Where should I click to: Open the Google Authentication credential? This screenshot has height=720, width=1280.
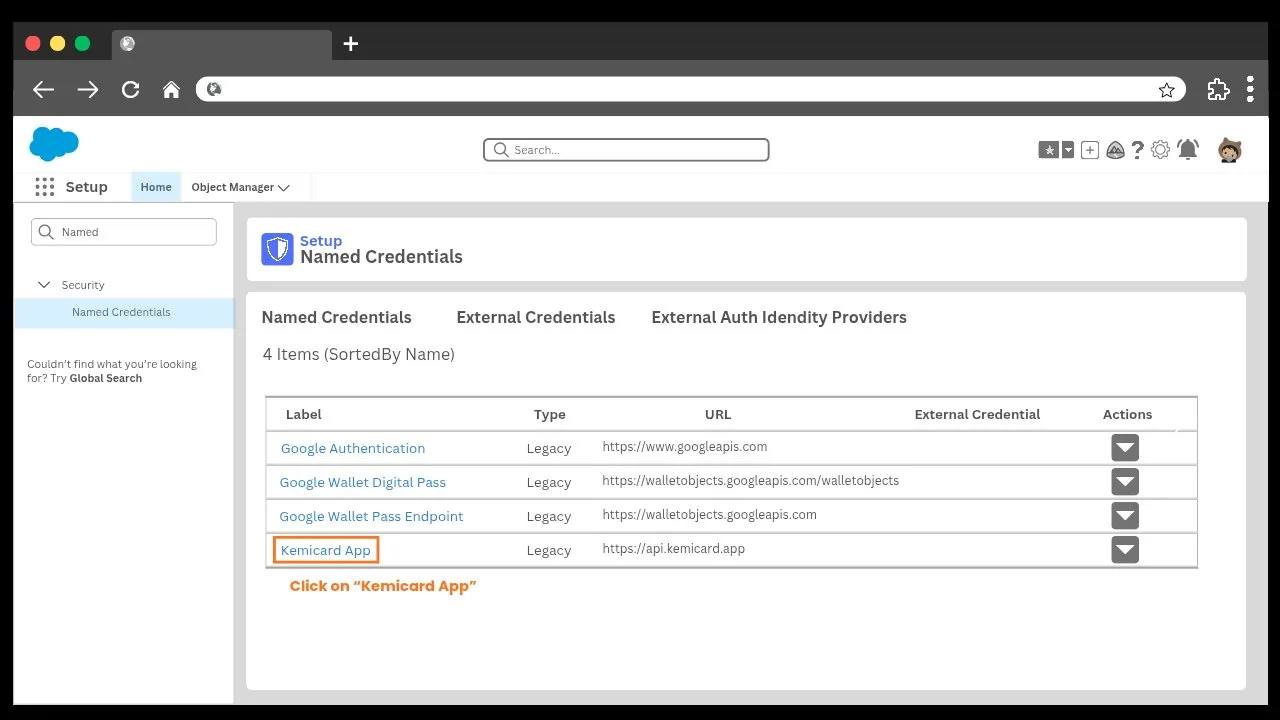(x=353, y=448)
